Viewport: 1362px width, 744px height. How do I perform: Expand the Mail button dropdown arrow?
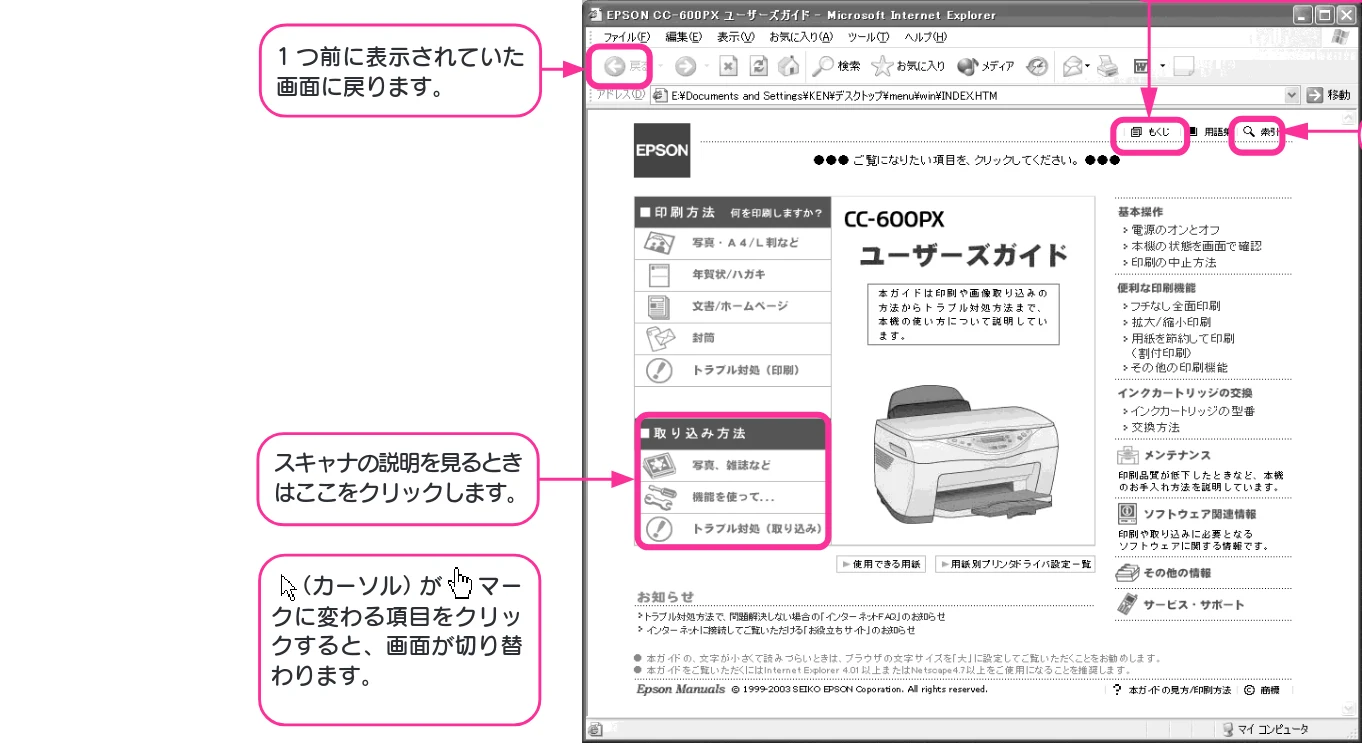click(1088, 67)
